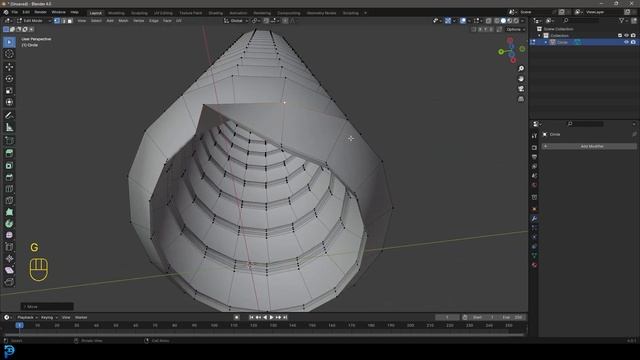
Task: Select the Scale tool
Action: pos(9,90)
